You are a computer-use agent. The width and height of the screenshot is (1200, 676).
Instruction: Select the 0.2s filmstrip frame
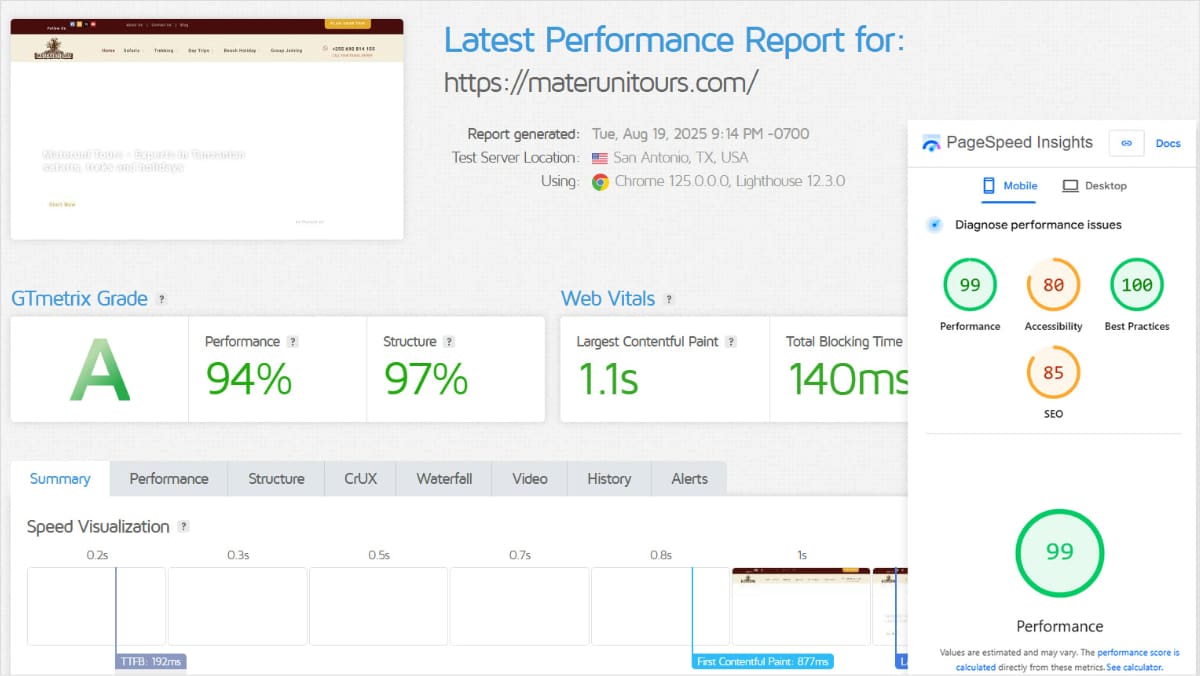(97, 606)
